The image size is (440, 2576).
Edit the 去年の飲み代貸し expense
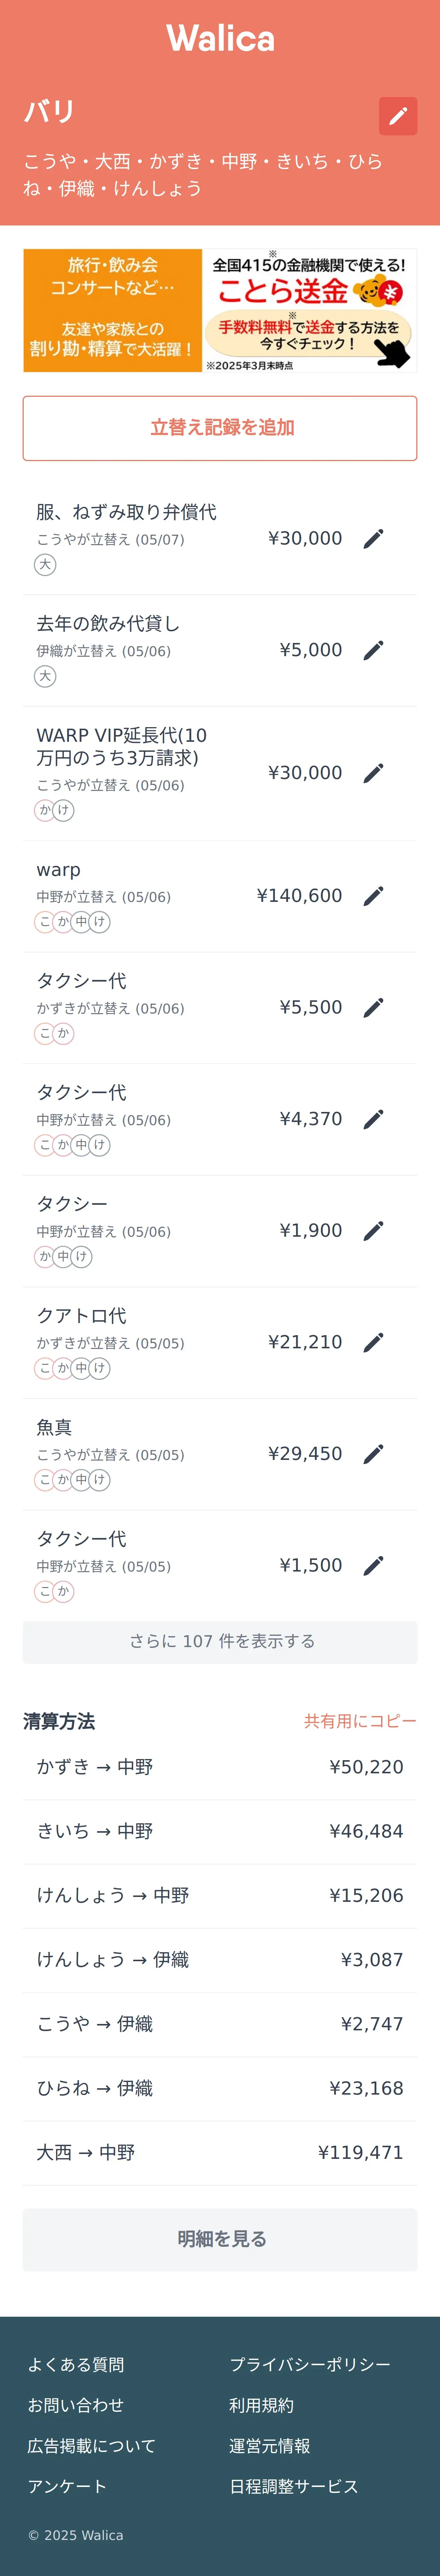[x=373, y=650]
